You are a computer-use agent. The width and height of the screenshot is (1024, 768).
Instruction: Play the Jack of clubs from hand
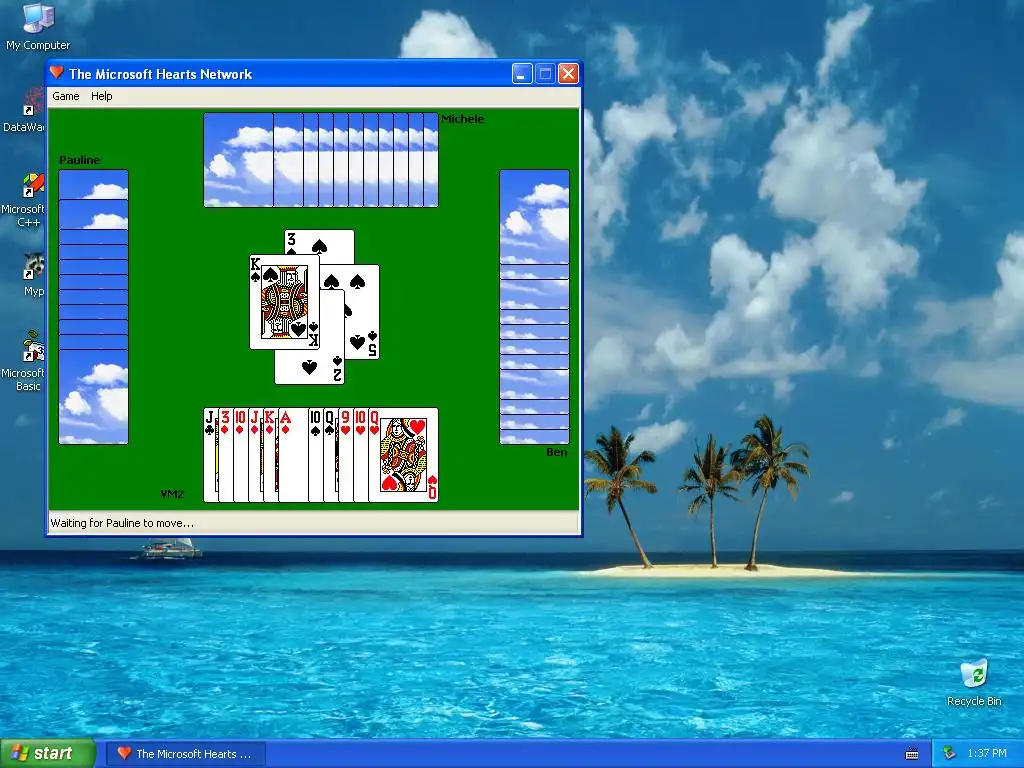(210, 455)
